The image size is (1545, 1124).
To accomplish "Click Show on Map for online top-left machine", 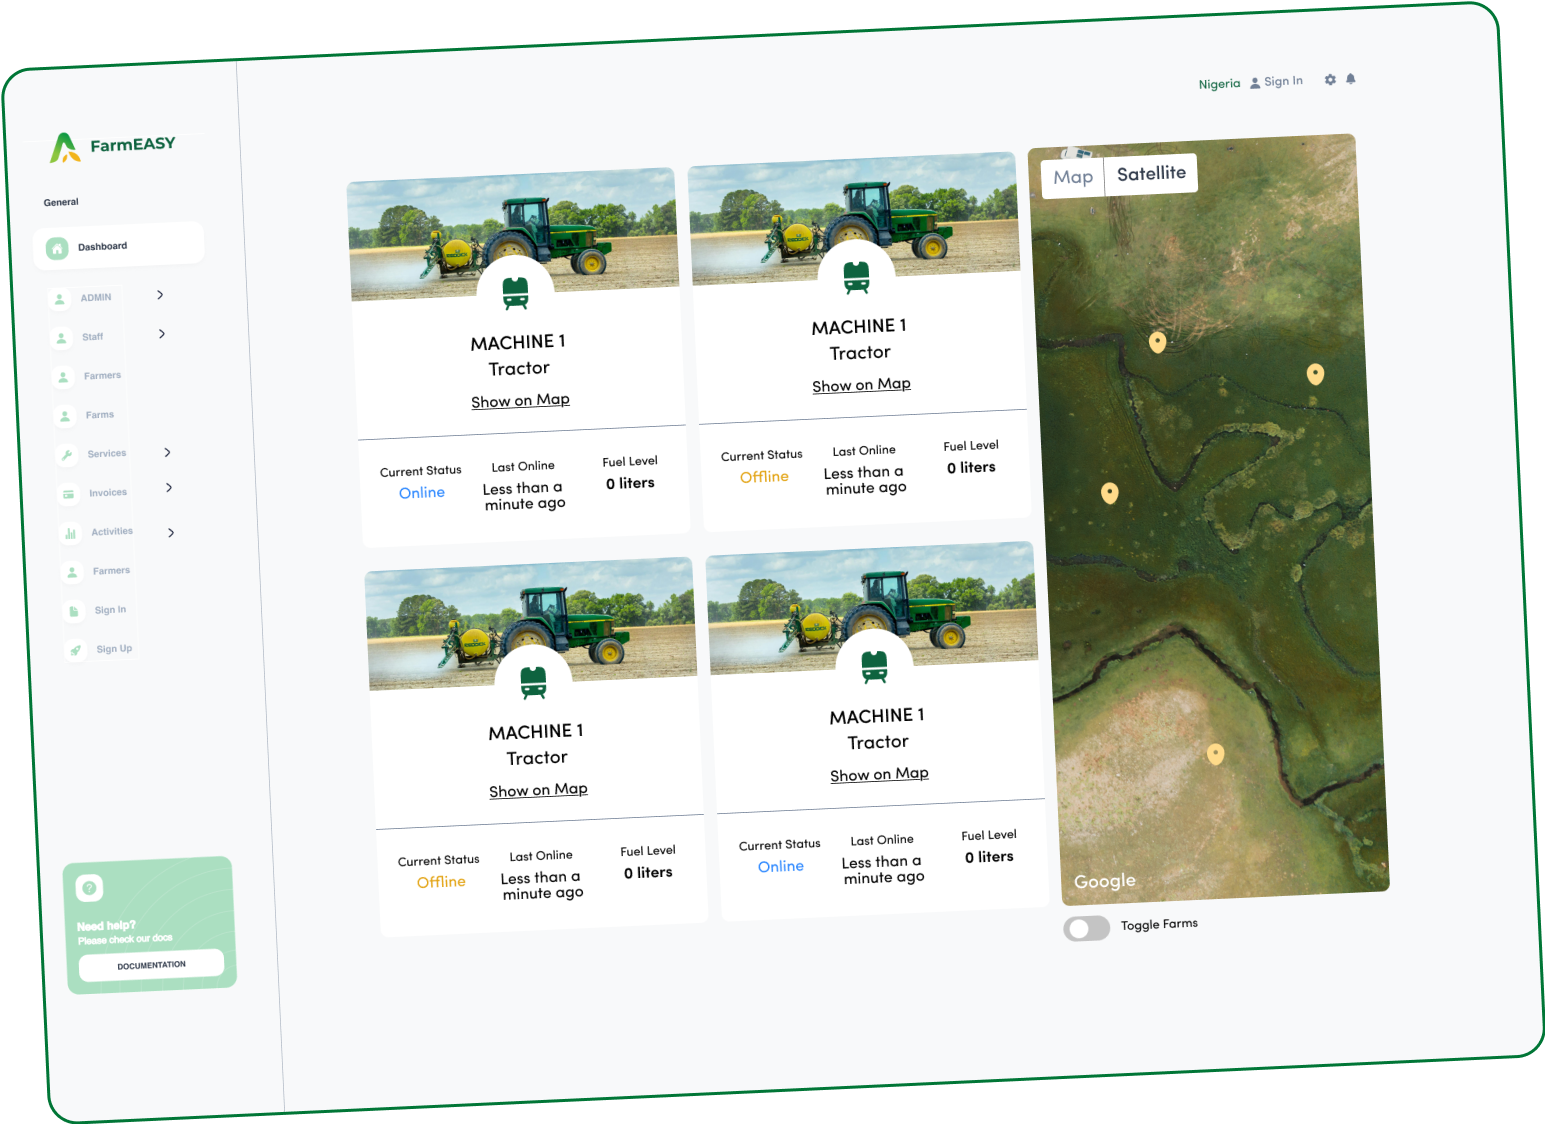I will 520,401.
